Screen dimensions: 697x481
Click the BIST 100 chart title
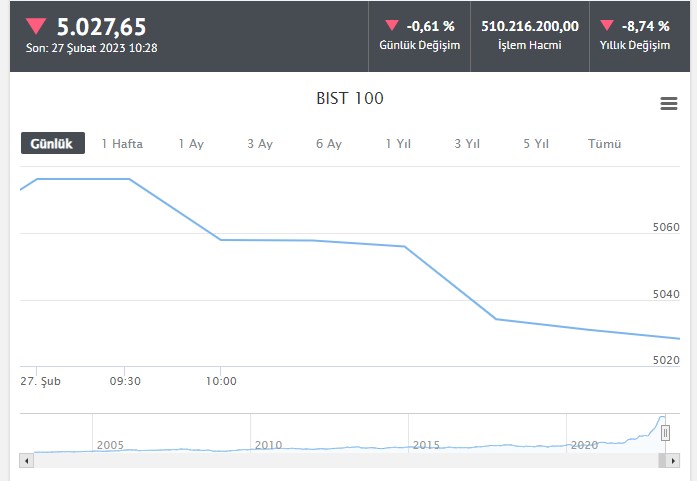pos(350,98)
